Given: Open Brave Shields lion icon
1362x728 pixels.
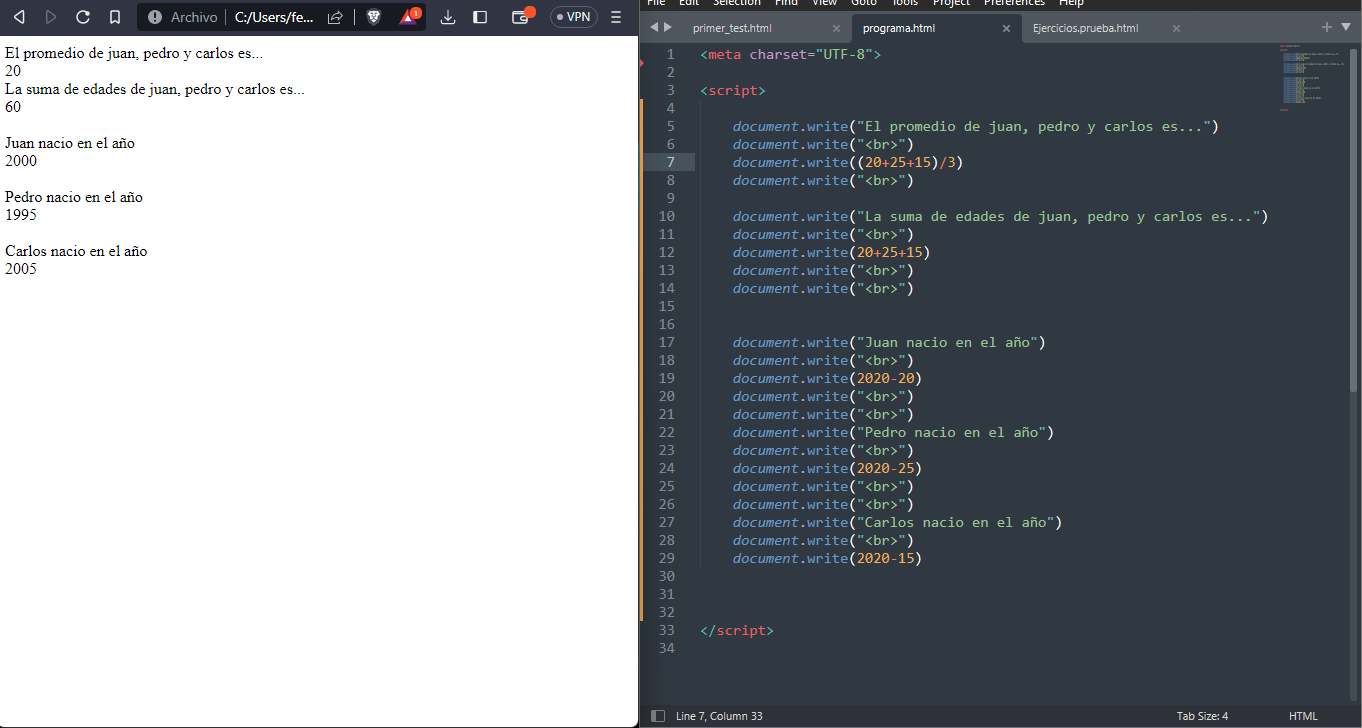Looking at the screenshot, I should point(373,17).
